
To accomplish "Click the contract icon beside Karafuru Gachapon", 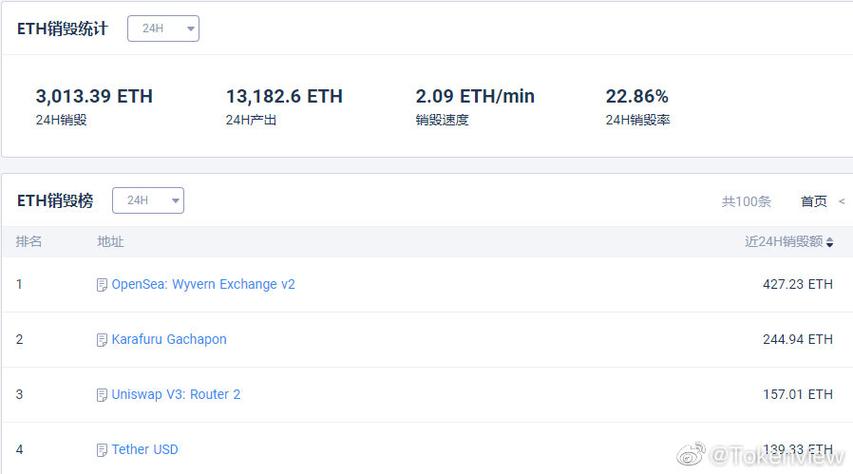I will pos(102,340).
